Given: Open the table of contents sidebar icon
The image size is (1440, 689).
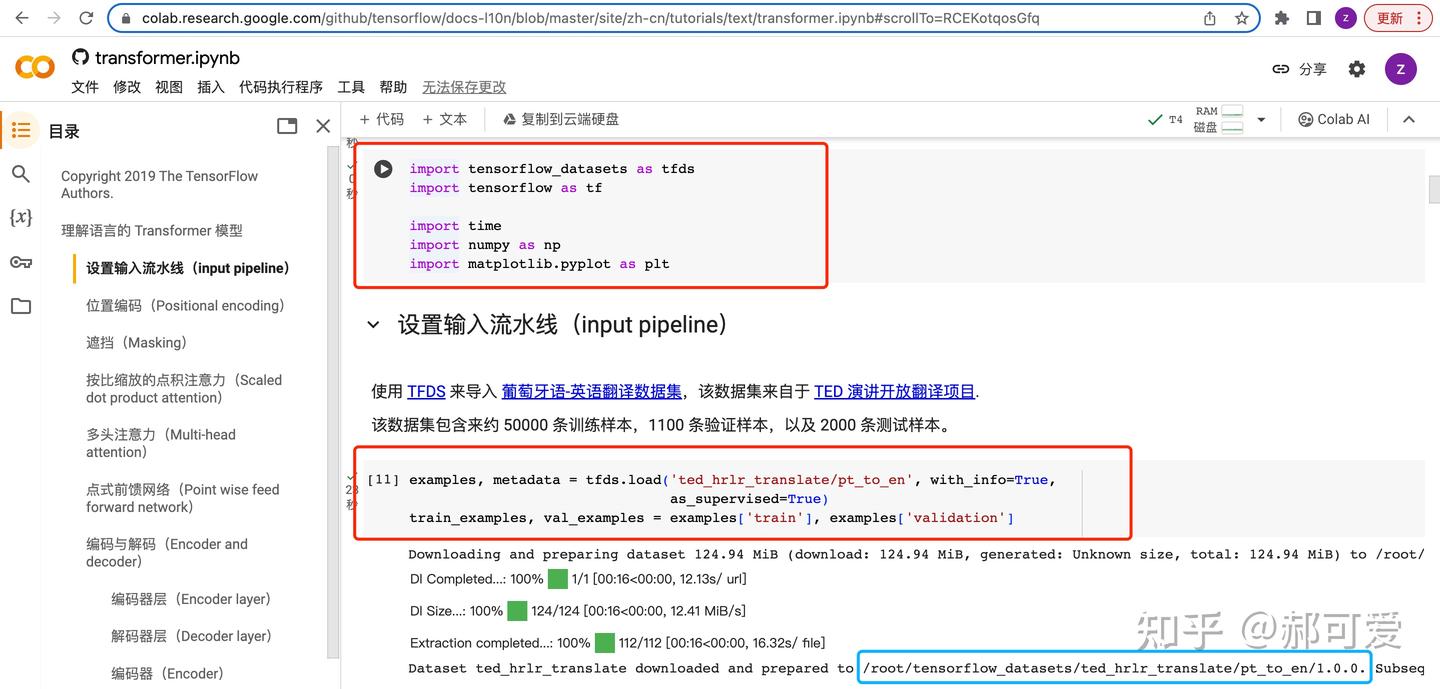Looking at the screenshot, I should pyautogui.click(x=21, y=130).
